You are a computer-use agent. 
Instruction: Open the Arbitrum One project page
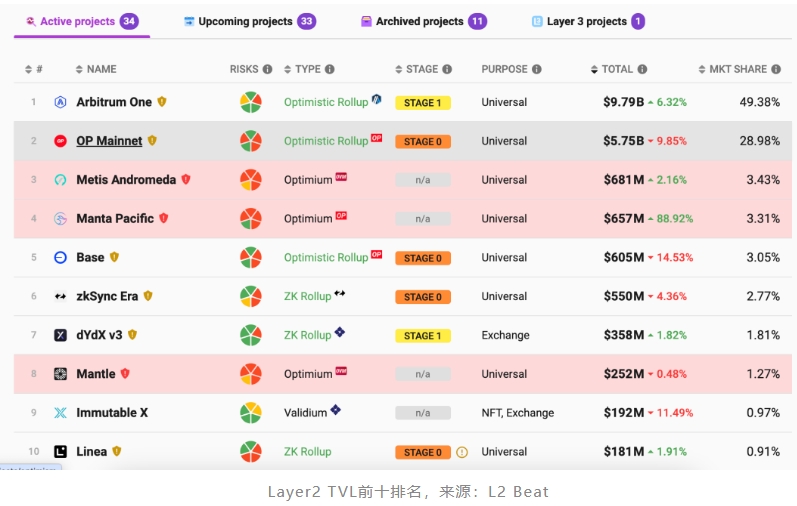tap(114, 102)
